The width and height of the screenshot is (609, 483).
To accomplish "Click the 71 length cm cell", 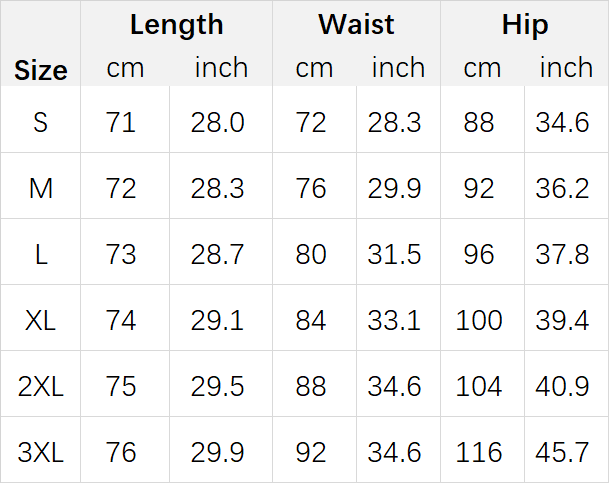I will coord(121,122).
